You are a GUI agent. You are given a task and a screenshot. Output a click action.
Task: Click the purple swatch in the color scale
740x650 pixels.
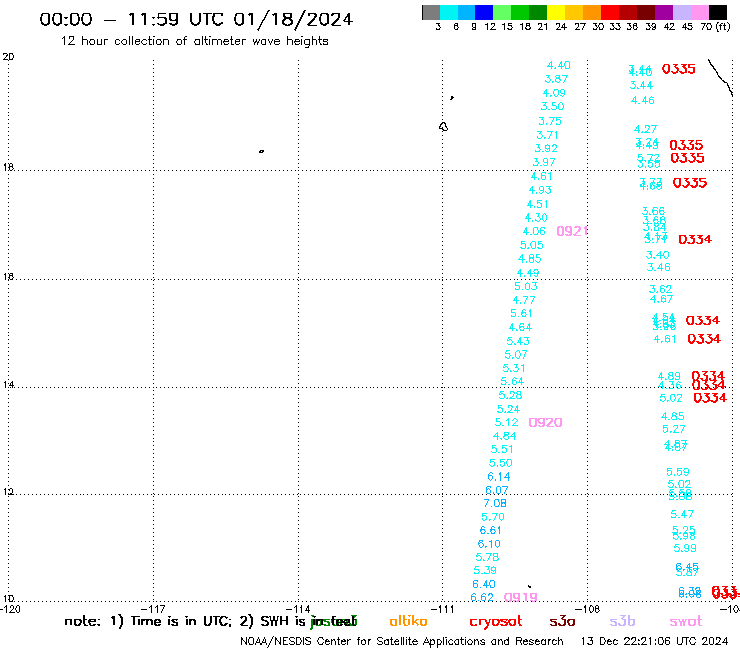(664, 13)
